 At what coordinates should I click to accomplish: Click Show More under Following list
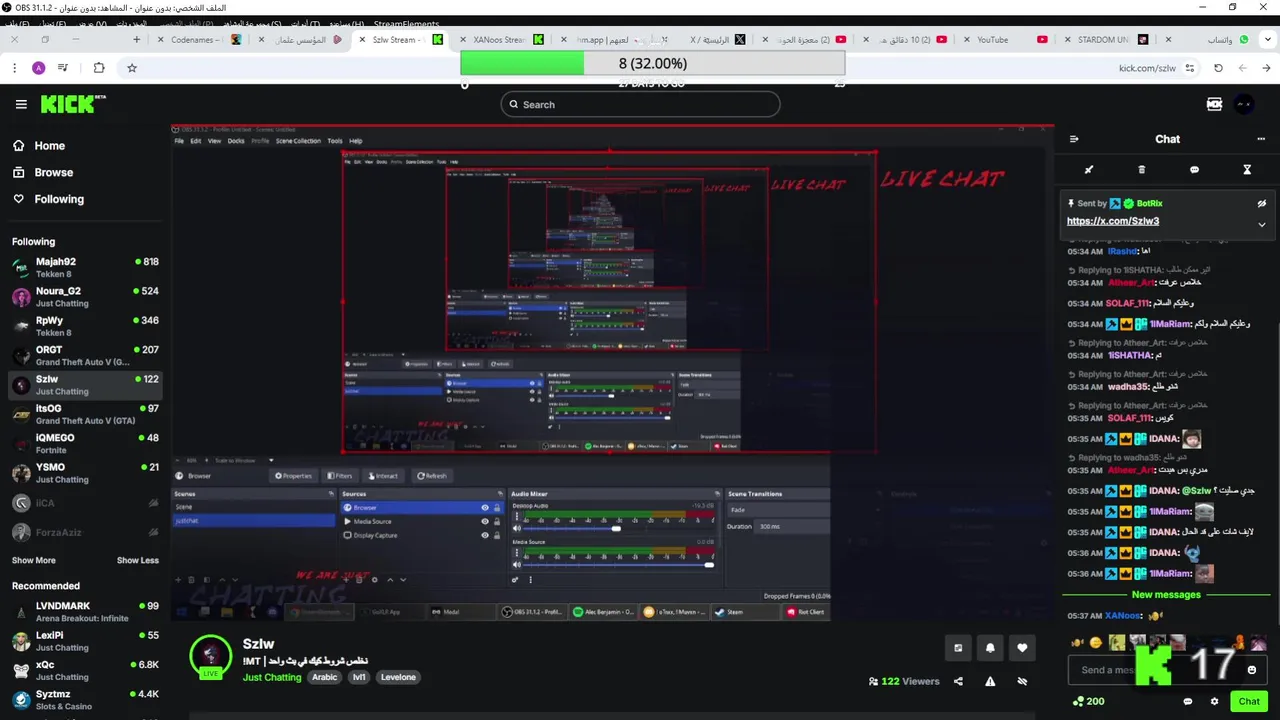34,560
